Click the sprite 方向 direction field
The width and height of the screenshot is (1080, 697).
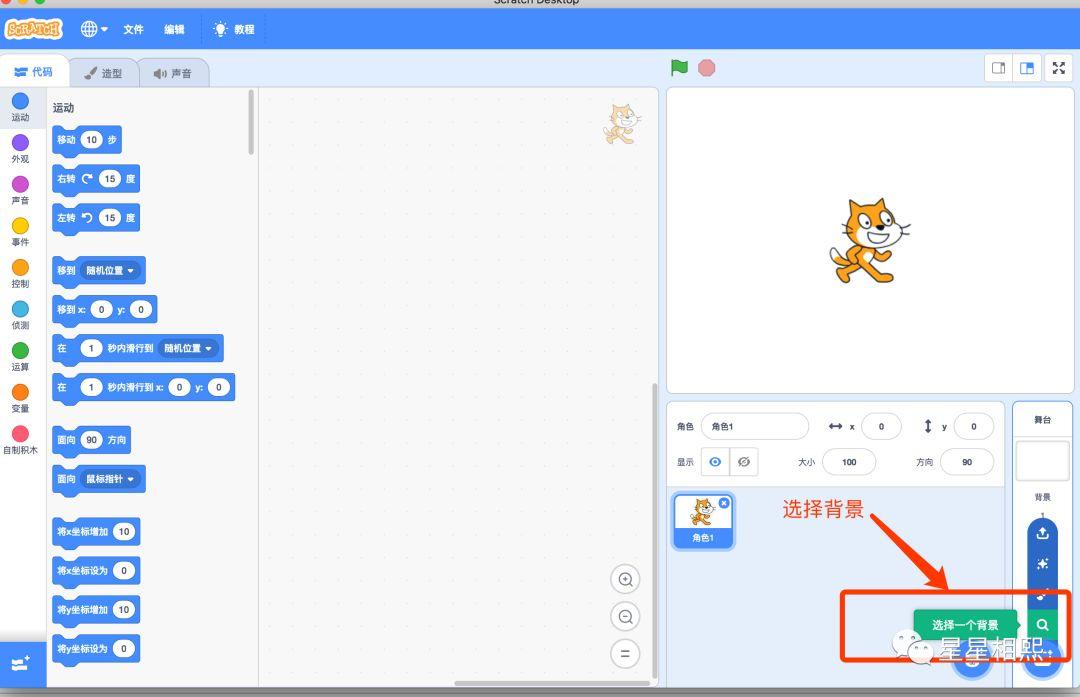pos(967,462)
